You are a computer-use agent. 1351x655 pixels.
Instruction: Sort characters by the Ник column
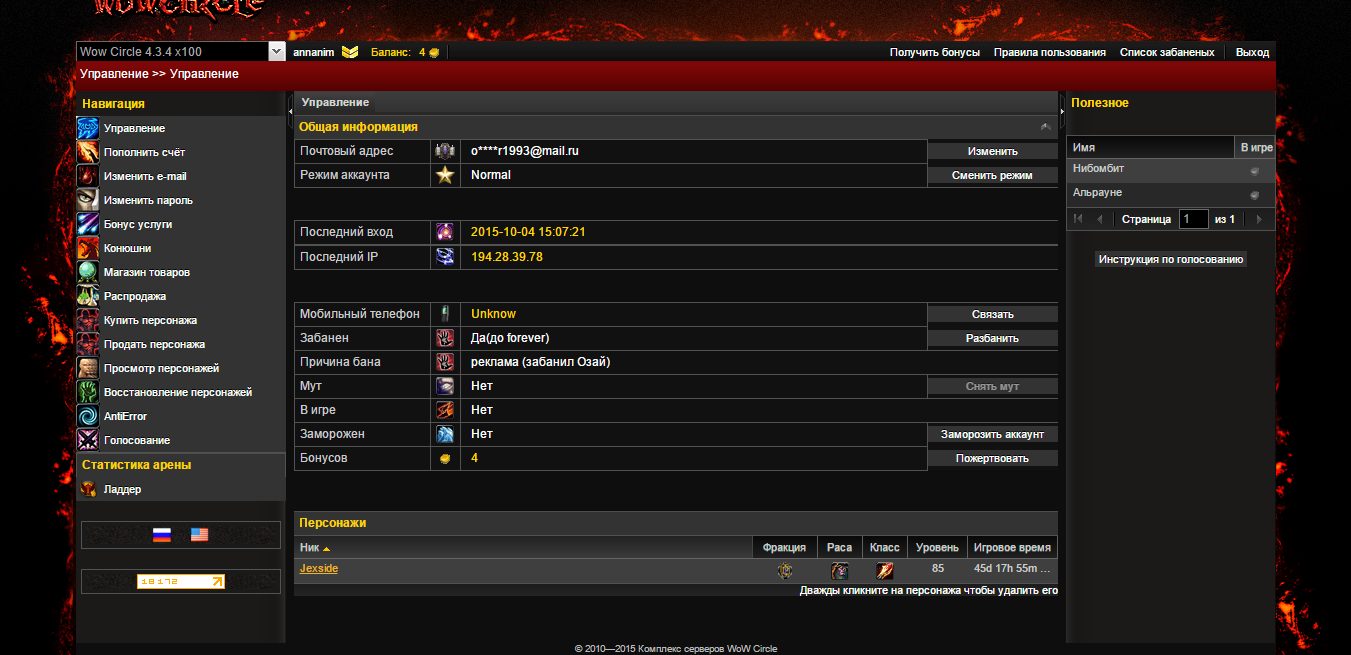click(314, 548)
